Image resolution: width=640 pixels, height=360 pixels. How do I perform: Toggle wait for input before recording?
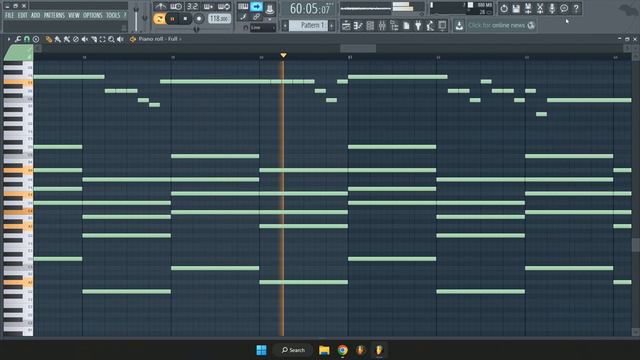pyautogui.click(x=176, y=7)
